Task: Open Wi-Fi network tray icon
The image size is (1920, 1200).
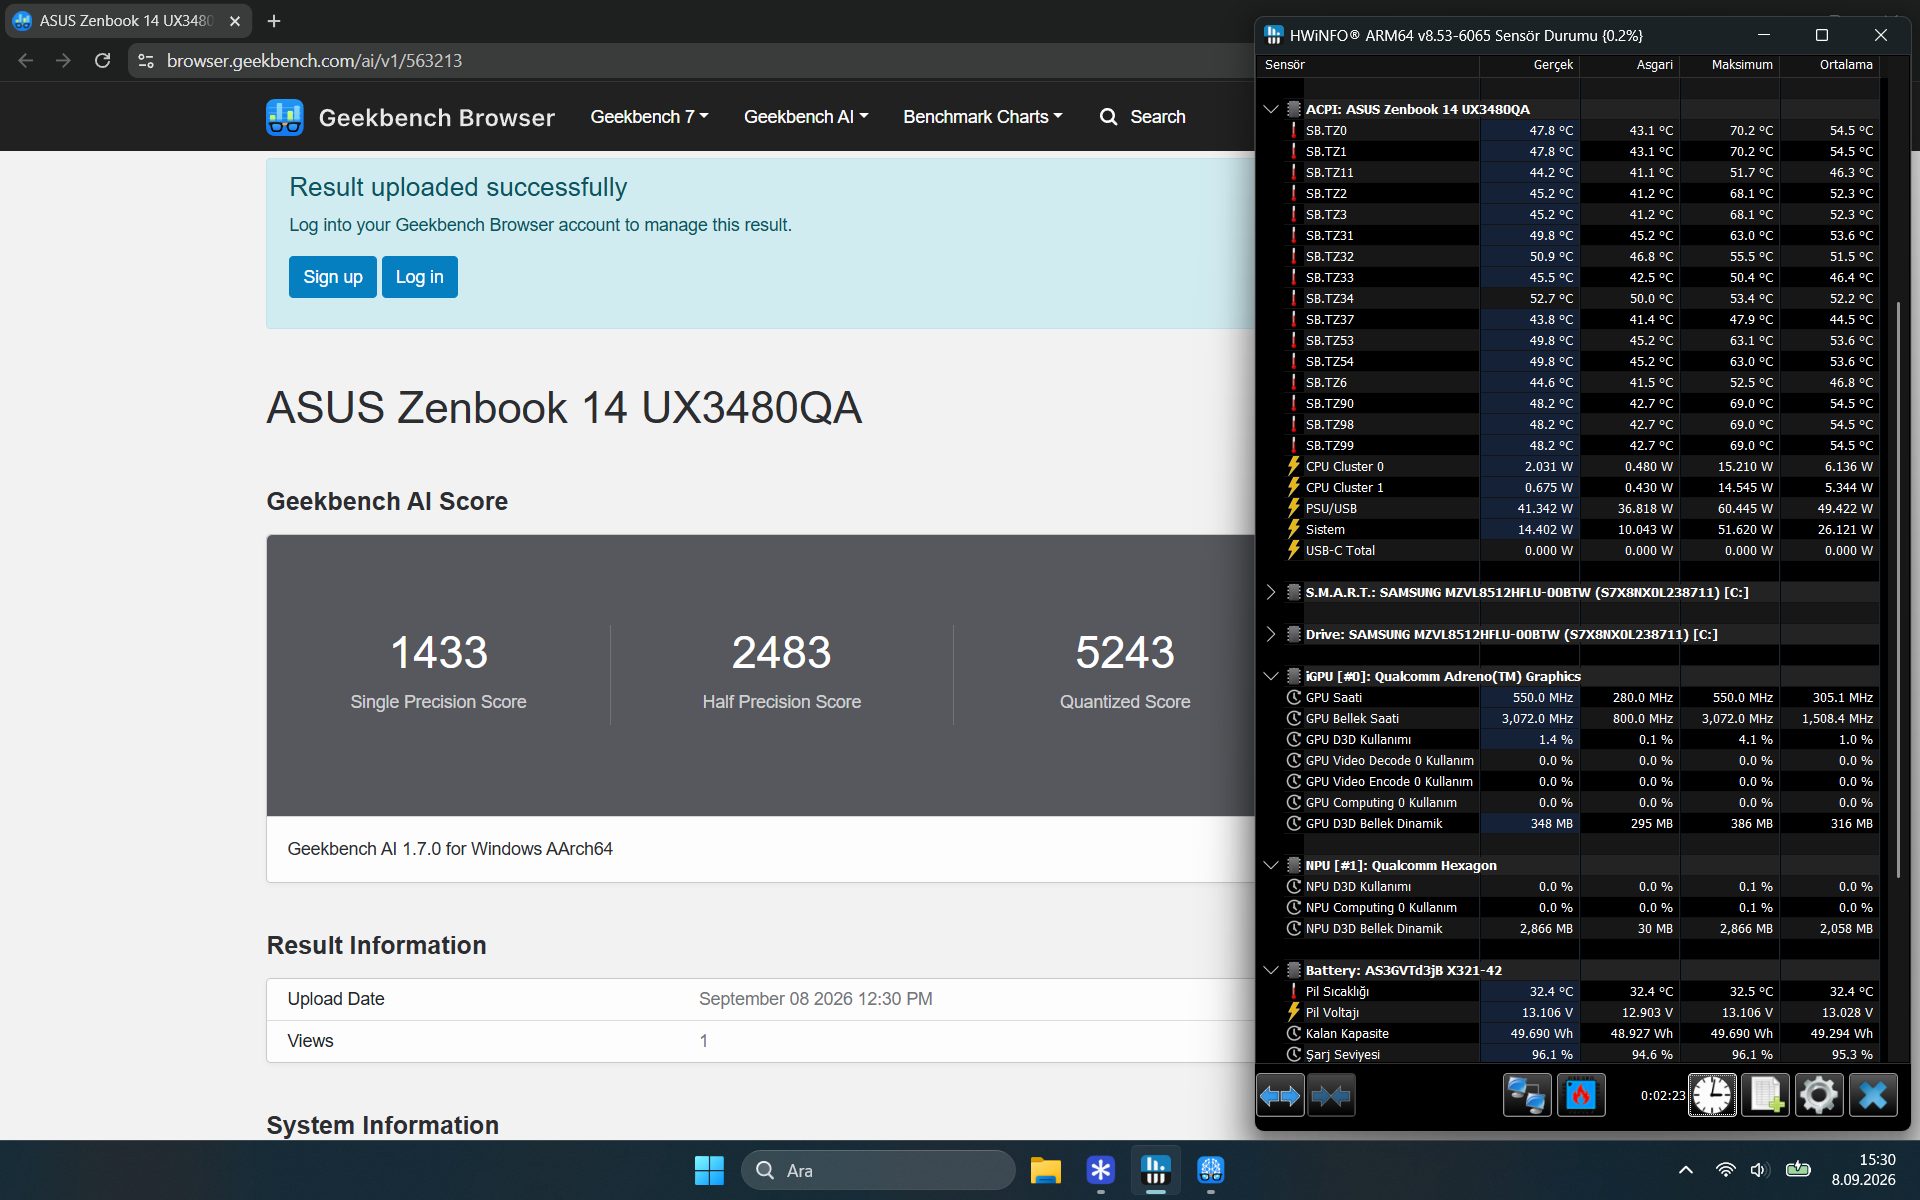Action: [x=1725, y=1170]
